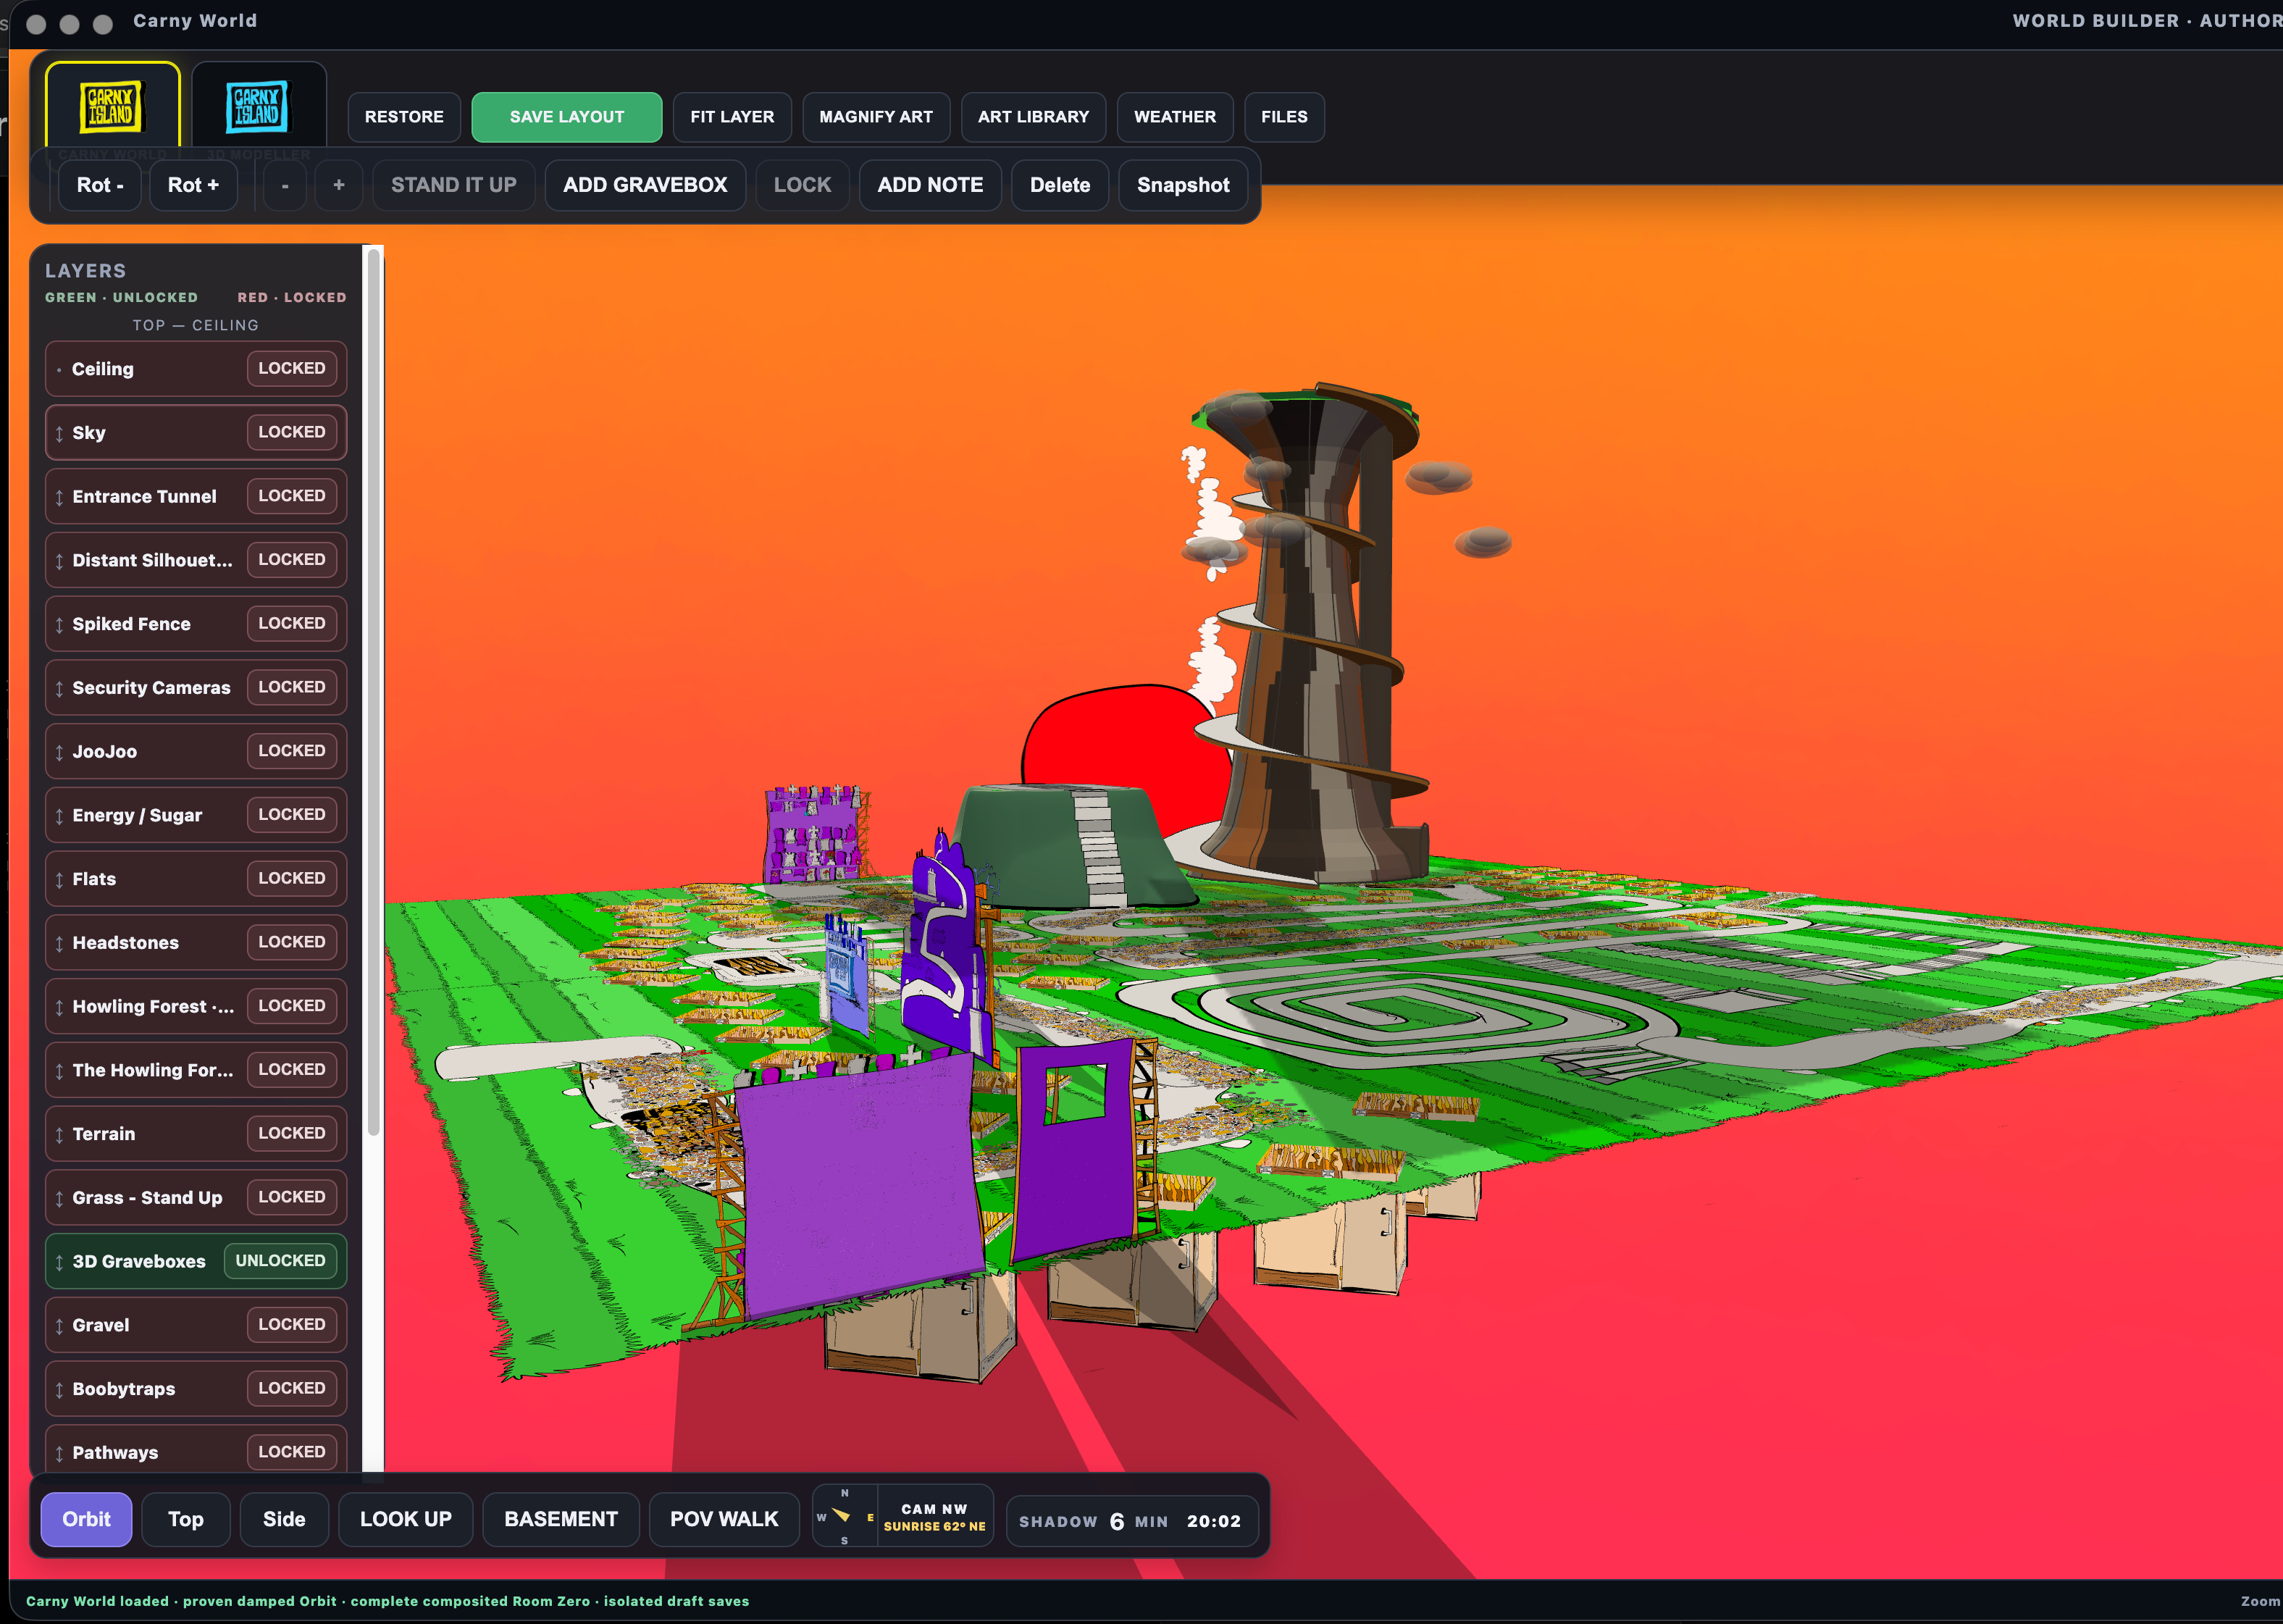Switch to Orbit camera mode
Screen dimensions: 2283x1624
[86, 1519]
